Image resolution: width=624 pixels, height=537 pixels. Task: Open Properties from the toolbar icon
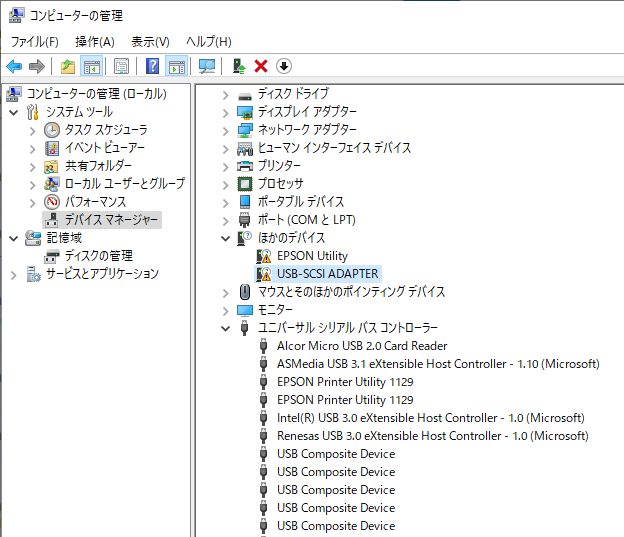pos(121,66)
